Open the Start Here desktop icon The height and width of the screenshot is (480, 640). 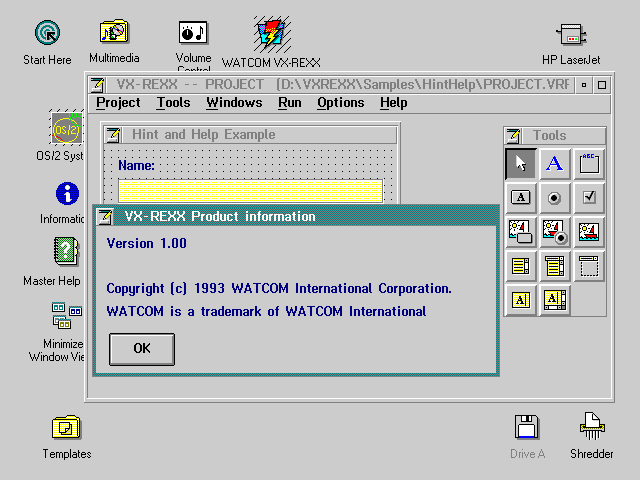pos(47,33)
